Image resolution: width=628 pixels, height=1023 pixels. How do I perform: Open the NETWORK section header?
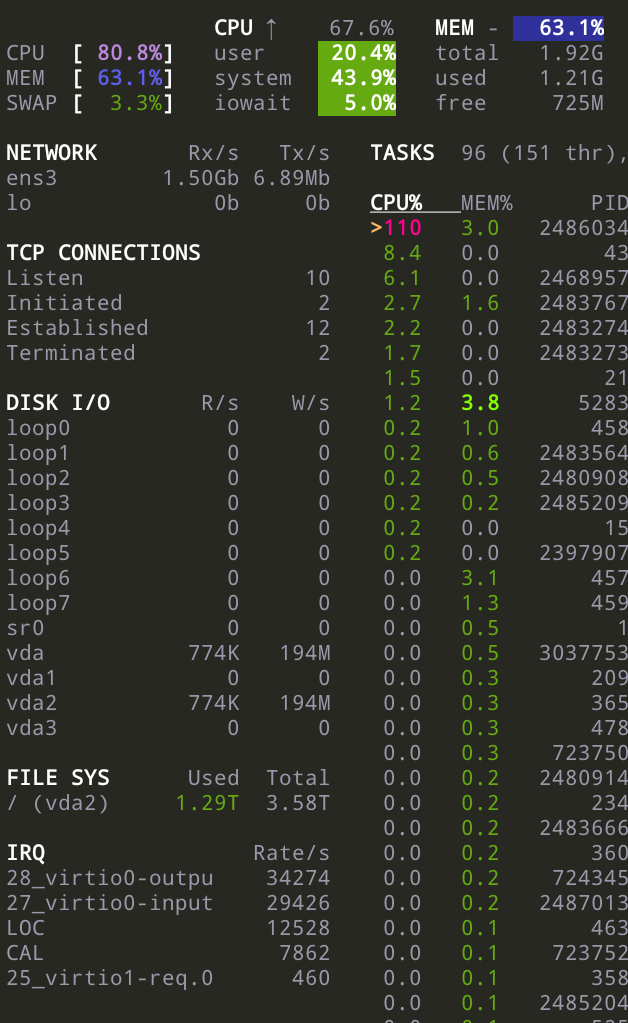click(x=52, y=153)
